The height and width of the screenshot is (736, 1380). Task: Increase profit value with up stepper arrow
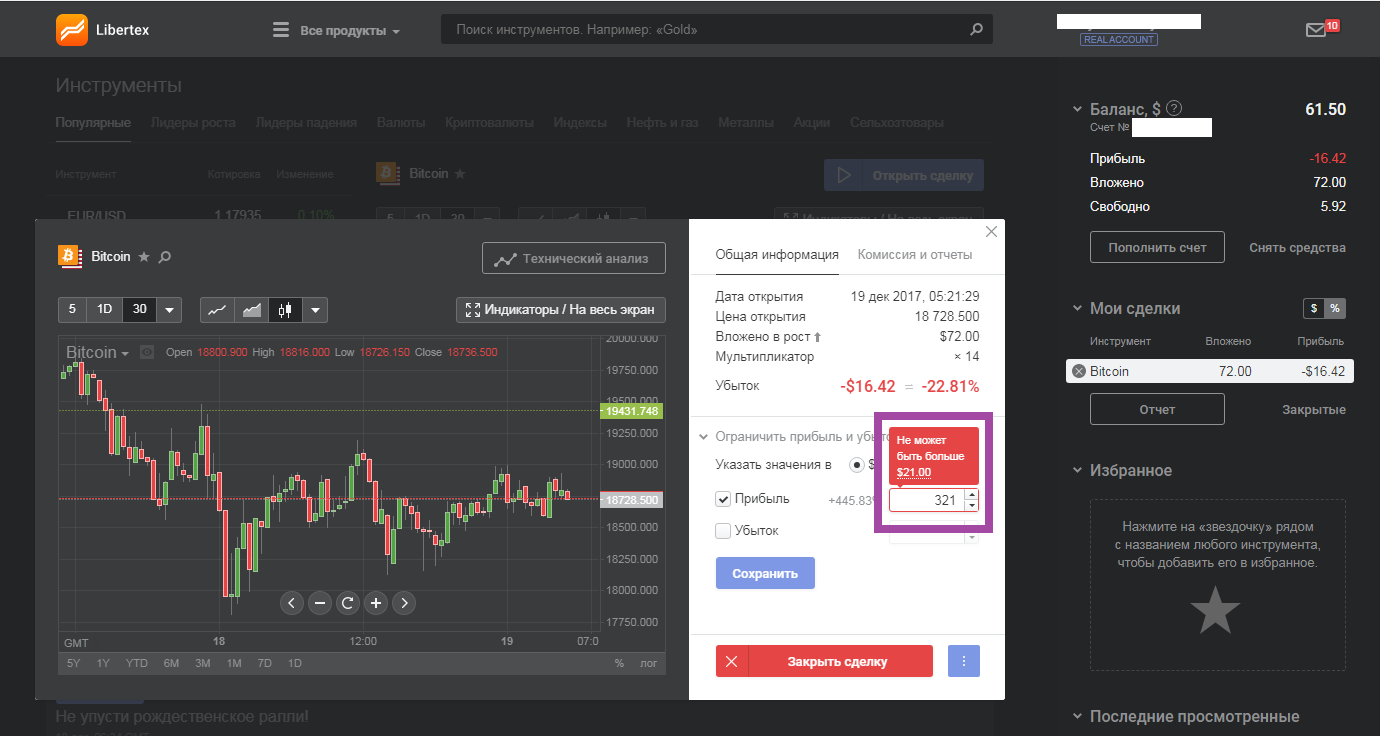972,494
